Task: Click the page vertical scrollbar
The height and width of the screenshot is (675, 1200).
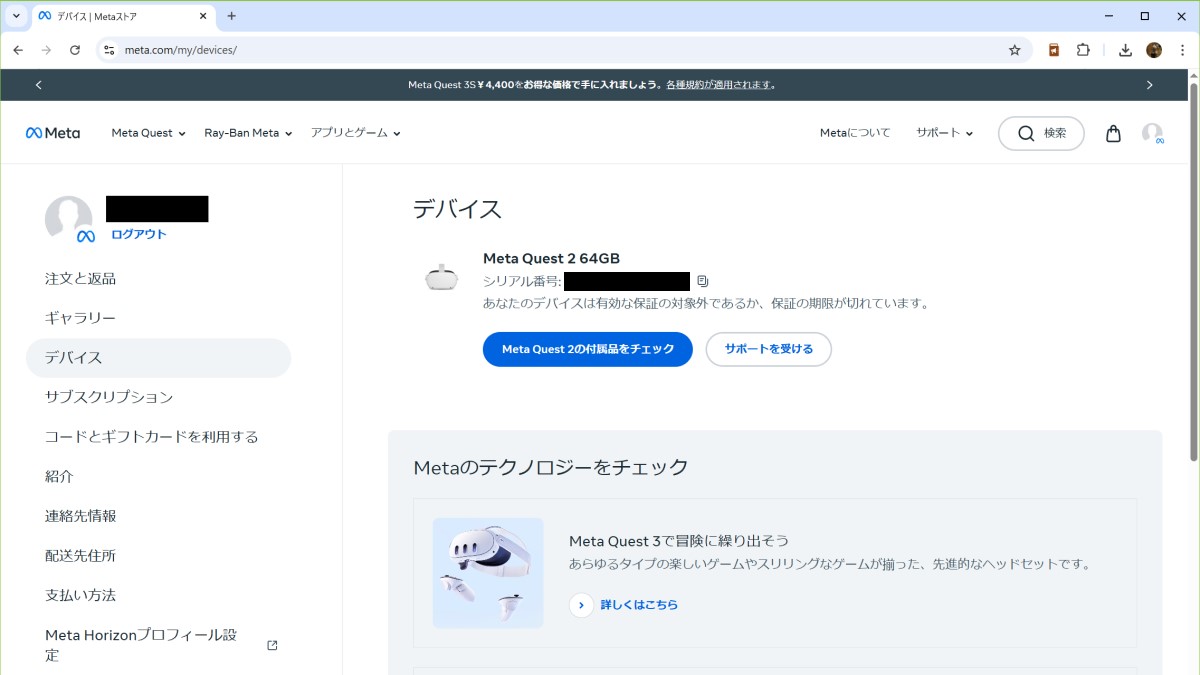Action: point(1192,270)
